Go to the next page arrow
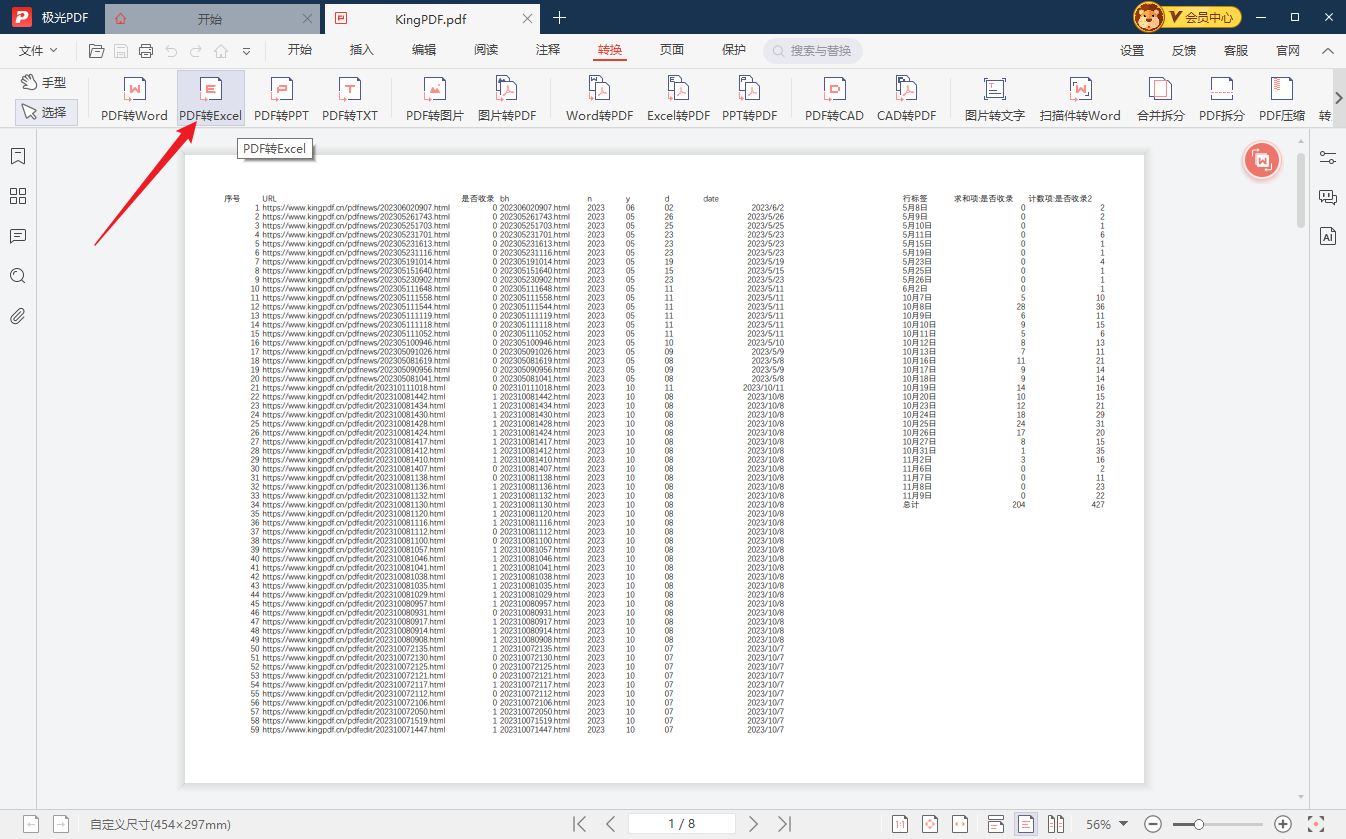 (x=754, y=824)
